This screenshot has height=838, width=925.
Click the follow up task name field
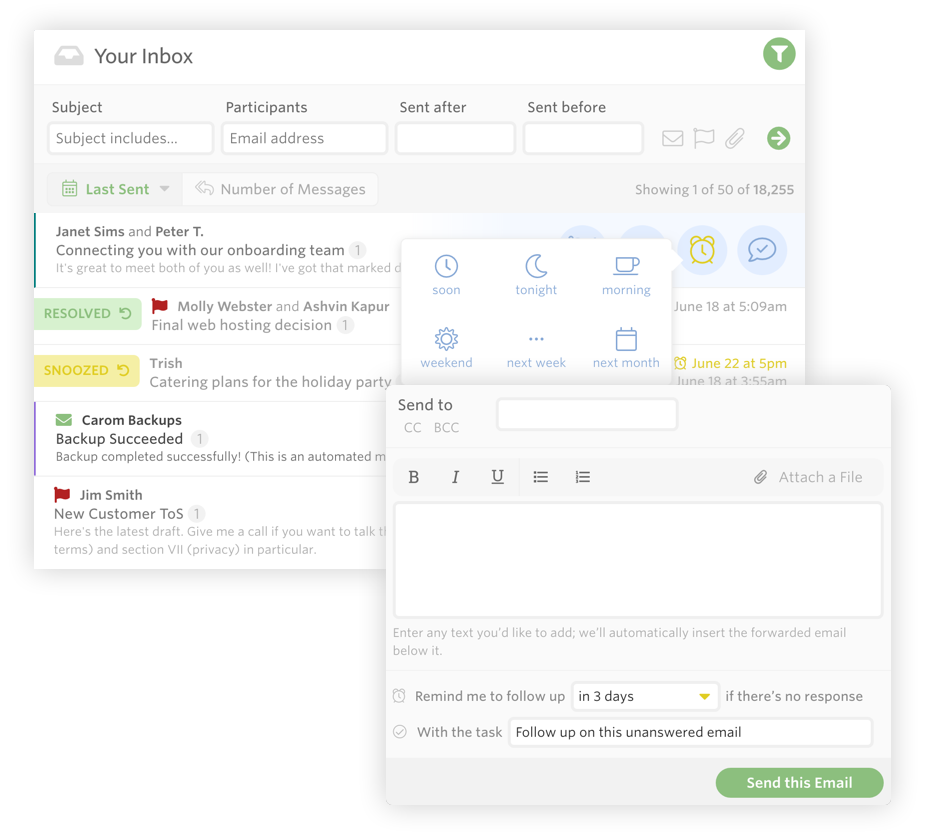coord(690,732)
